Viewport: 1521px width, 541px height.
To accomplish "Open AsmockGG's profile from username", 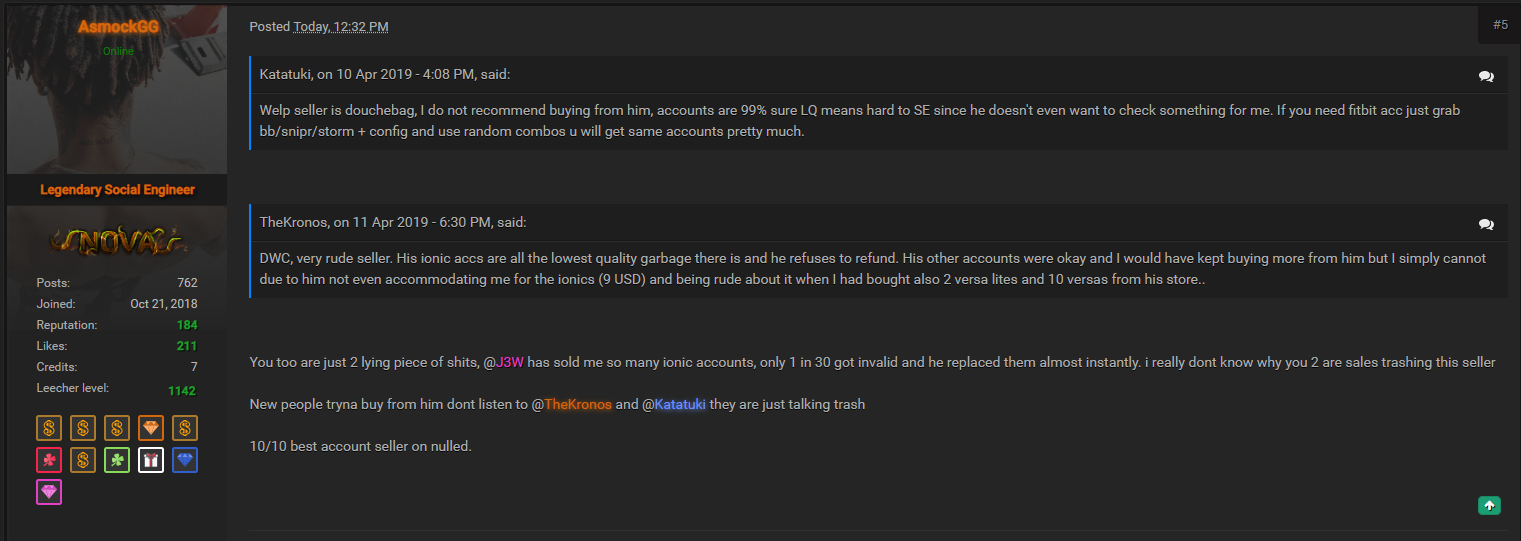I will tap(118, 27).
